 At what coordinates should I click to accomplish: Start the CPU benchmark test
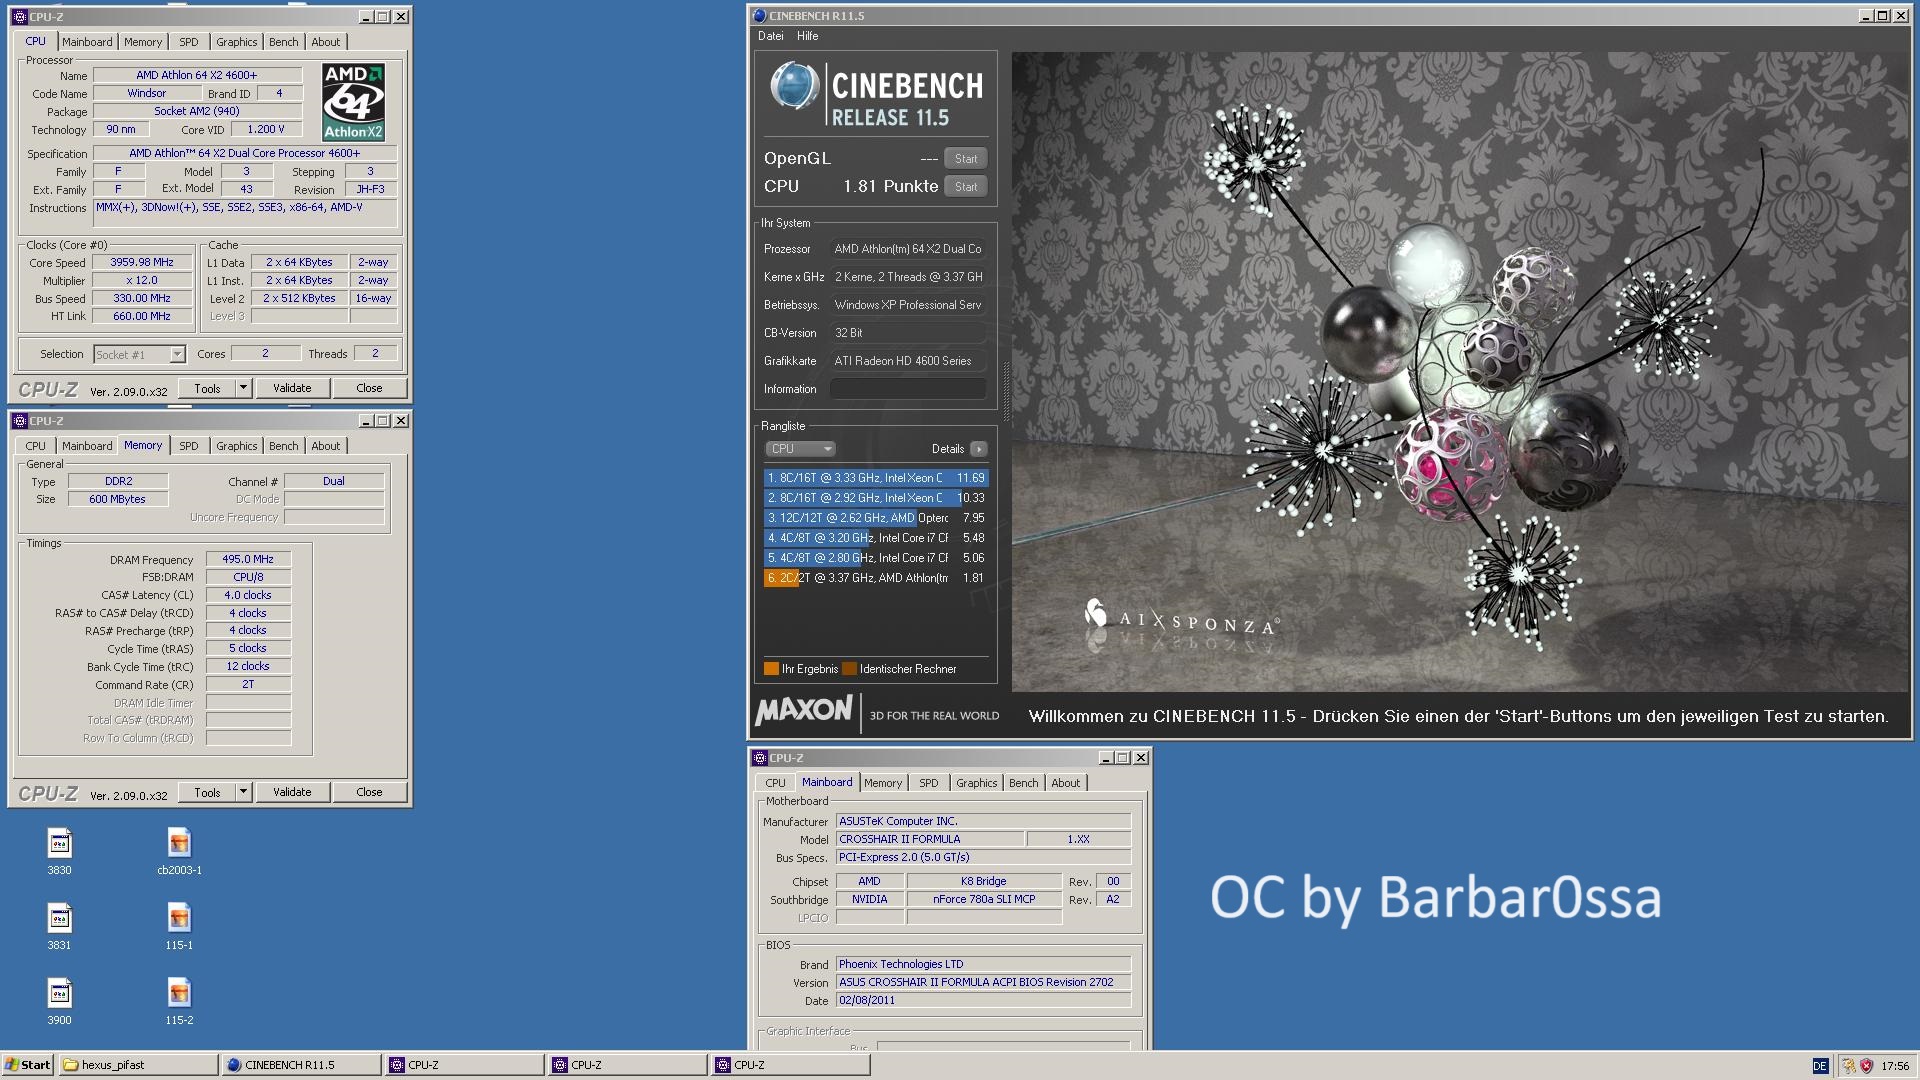[x=966, y=187]
